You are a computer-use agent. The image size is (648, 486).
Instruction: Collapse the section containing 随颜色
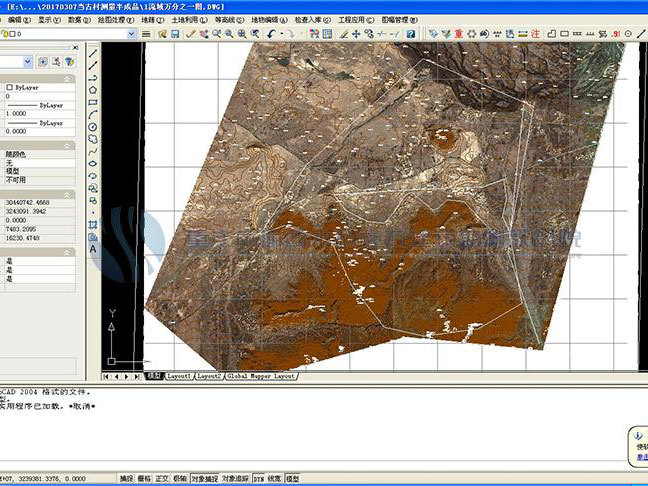67,145
